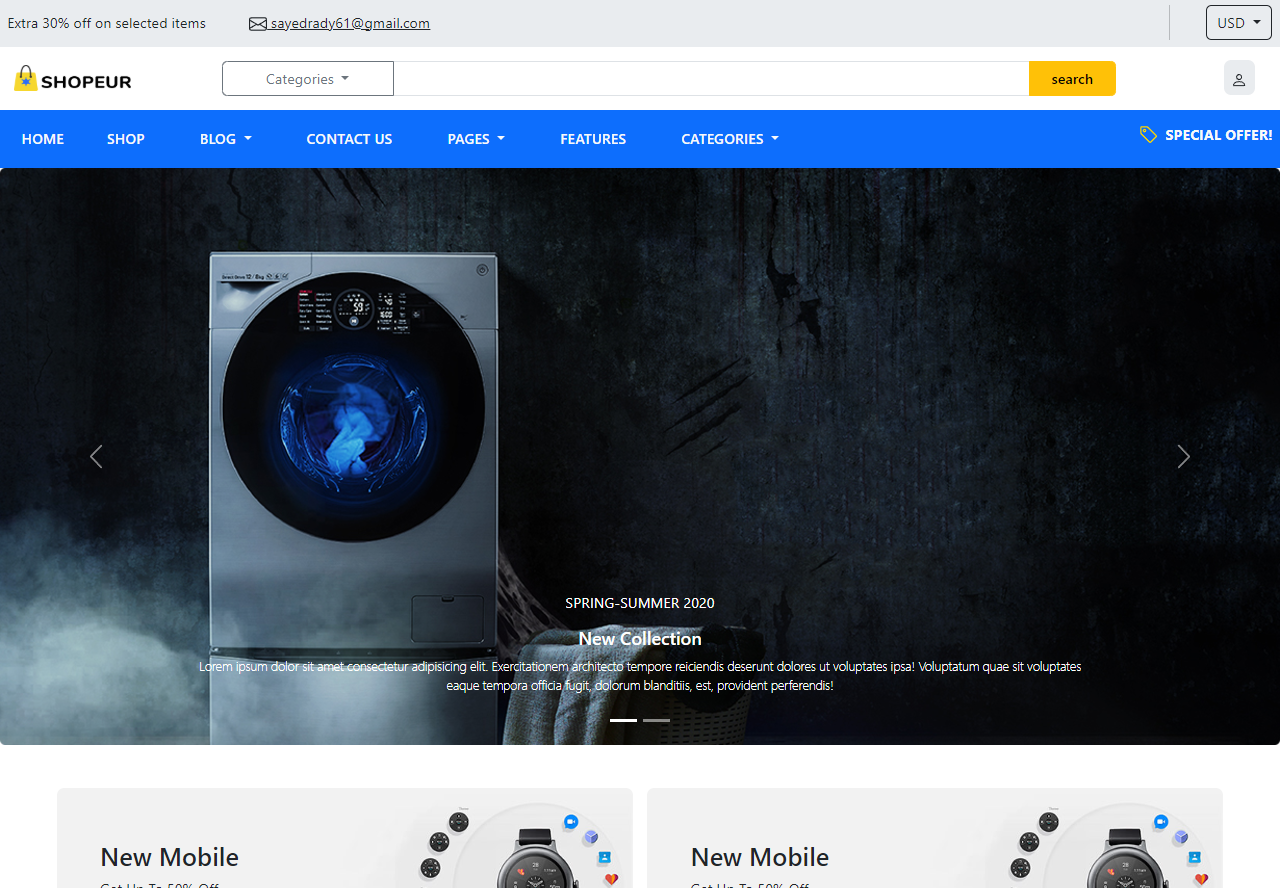The image size is (1280, 888).
Task: Click the Shopeur shopping bag logo
Action: tap(26, 79)
